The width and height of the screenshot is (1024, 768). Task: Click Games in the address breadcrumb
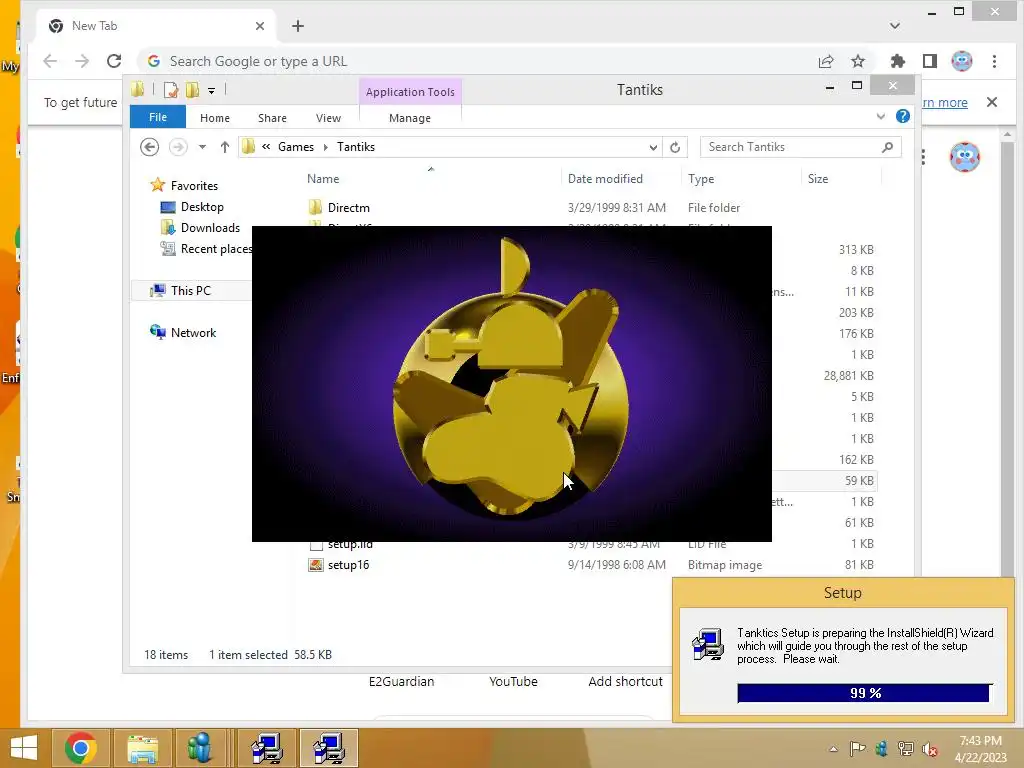click(x=296, y=147)
